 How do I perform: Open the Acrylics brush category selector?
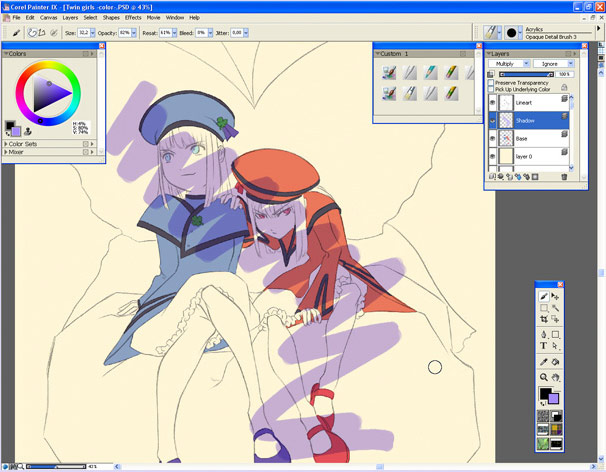coord(492,33)
